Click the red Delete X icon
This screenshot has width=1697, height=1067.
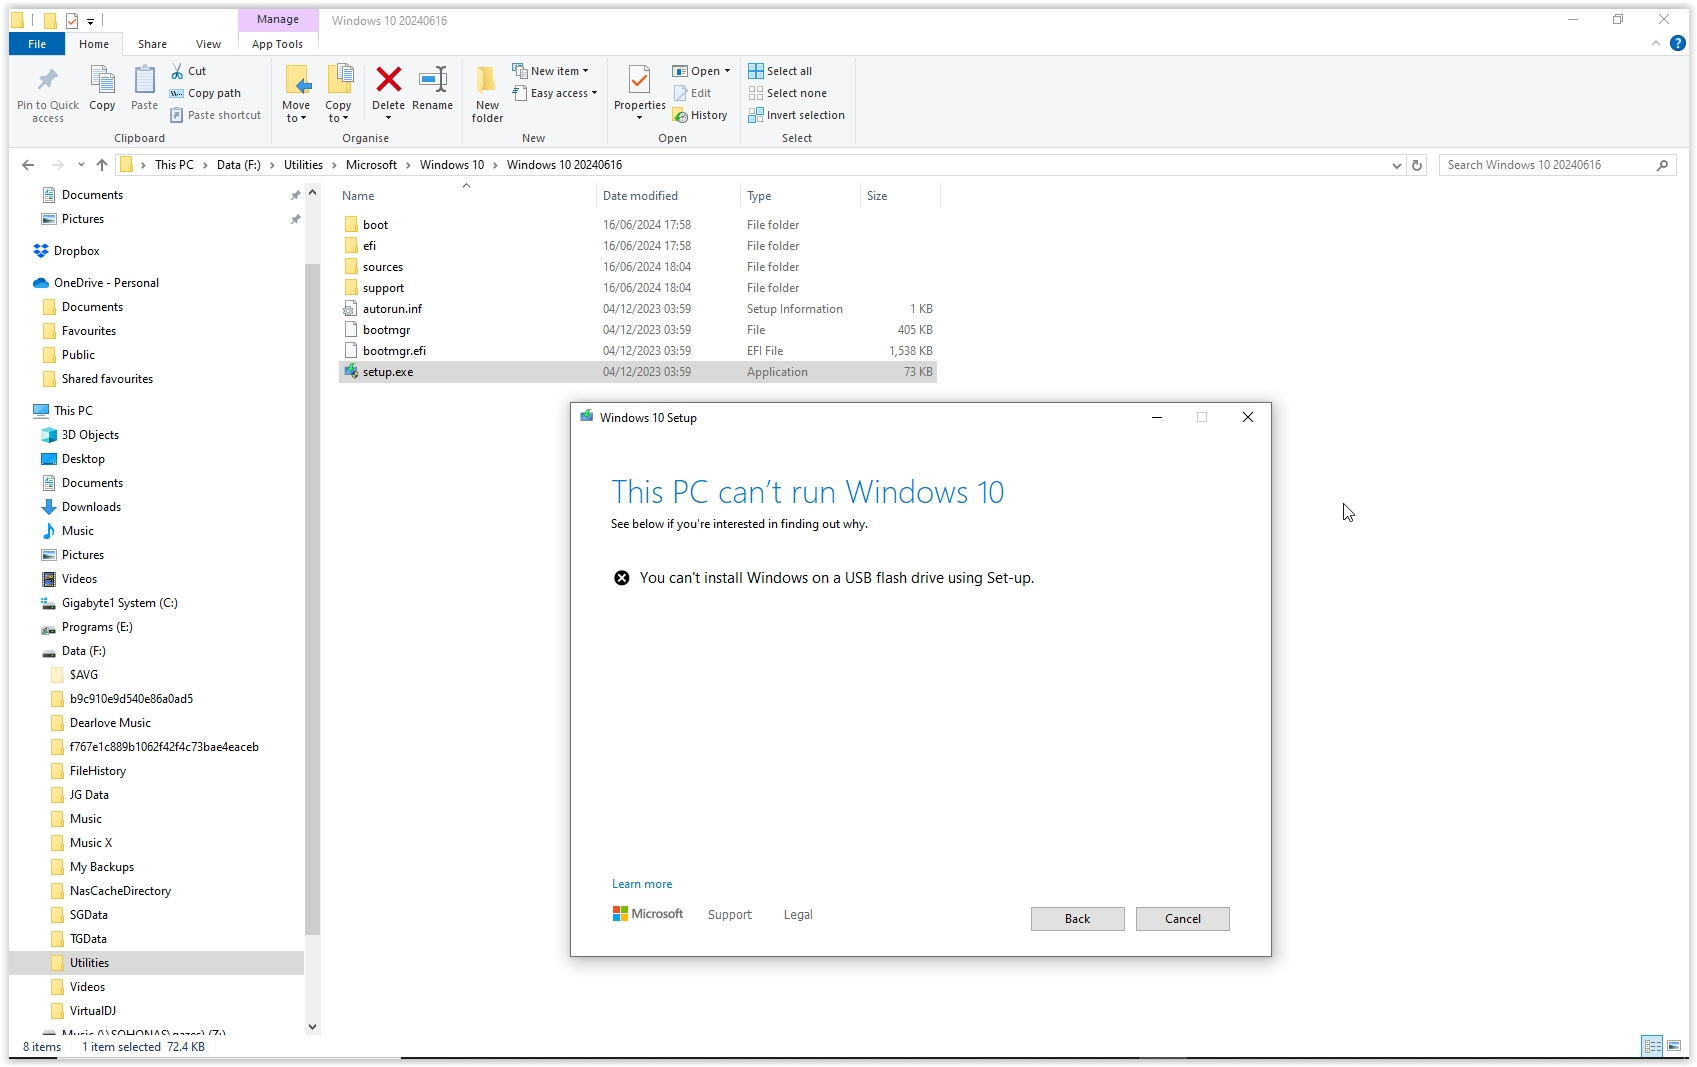pos(388,79)
